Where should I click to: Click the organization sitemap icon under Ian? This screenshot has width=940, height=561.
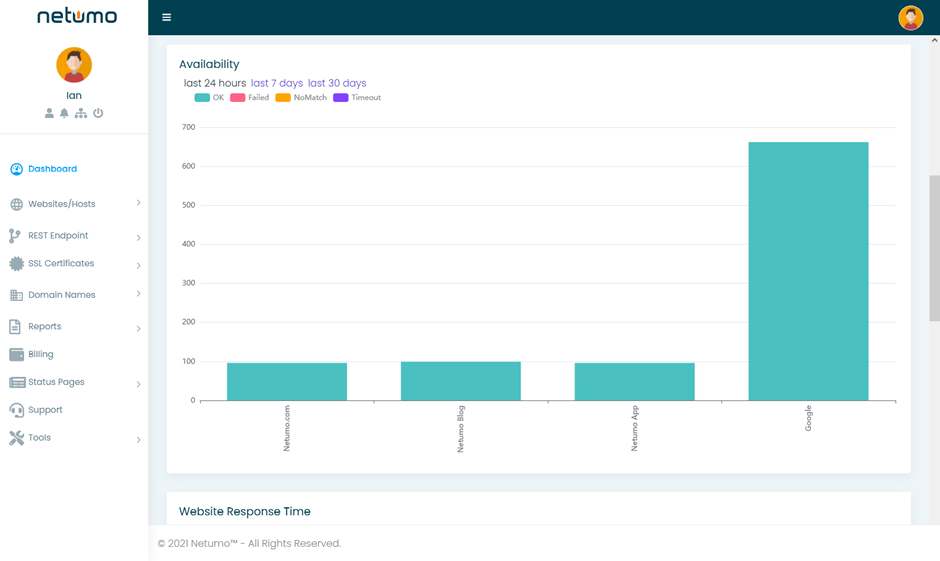coord(80,113)
